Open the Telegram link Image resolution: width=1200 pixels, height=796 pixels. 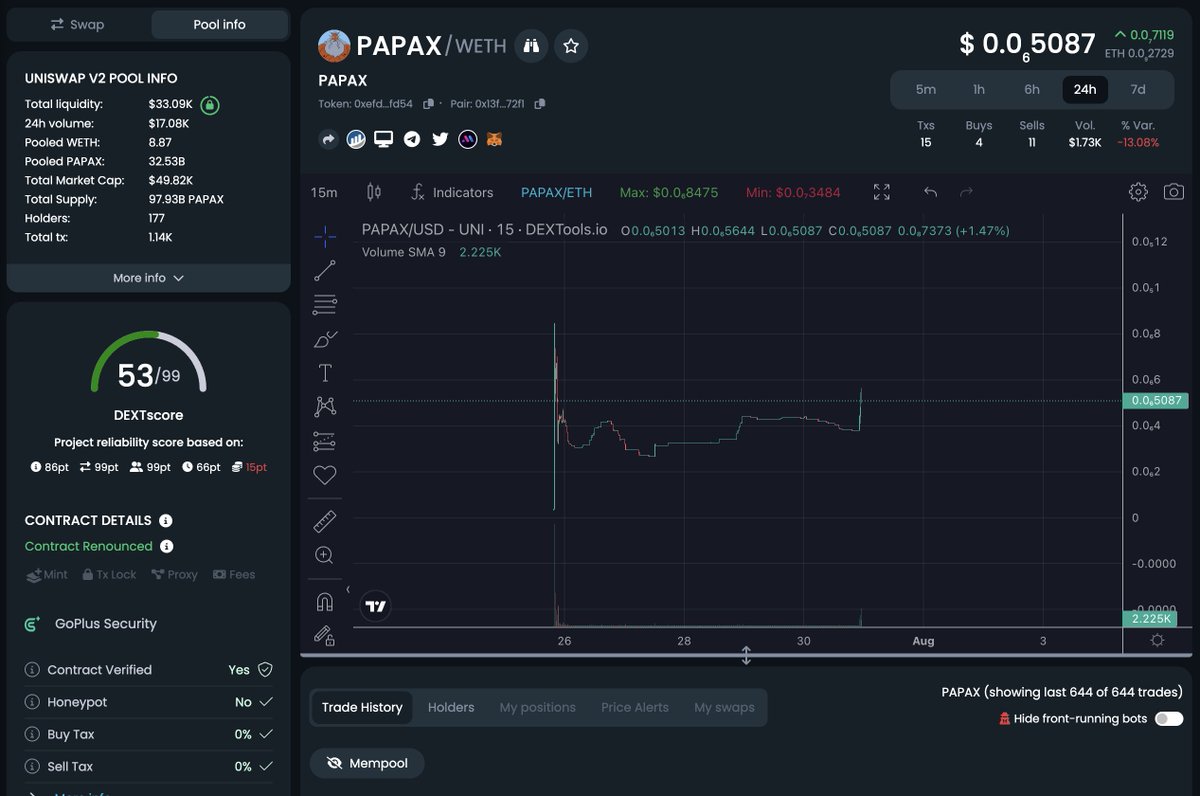[412, 139]
